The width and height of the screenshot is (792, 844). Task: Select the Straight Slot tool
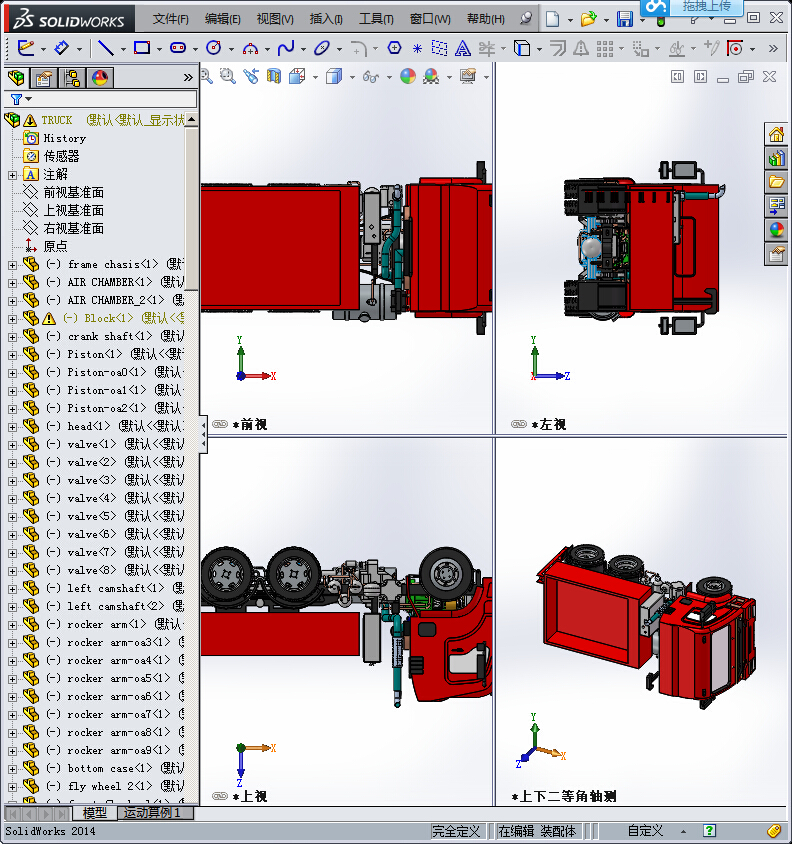tap(178, 48)
